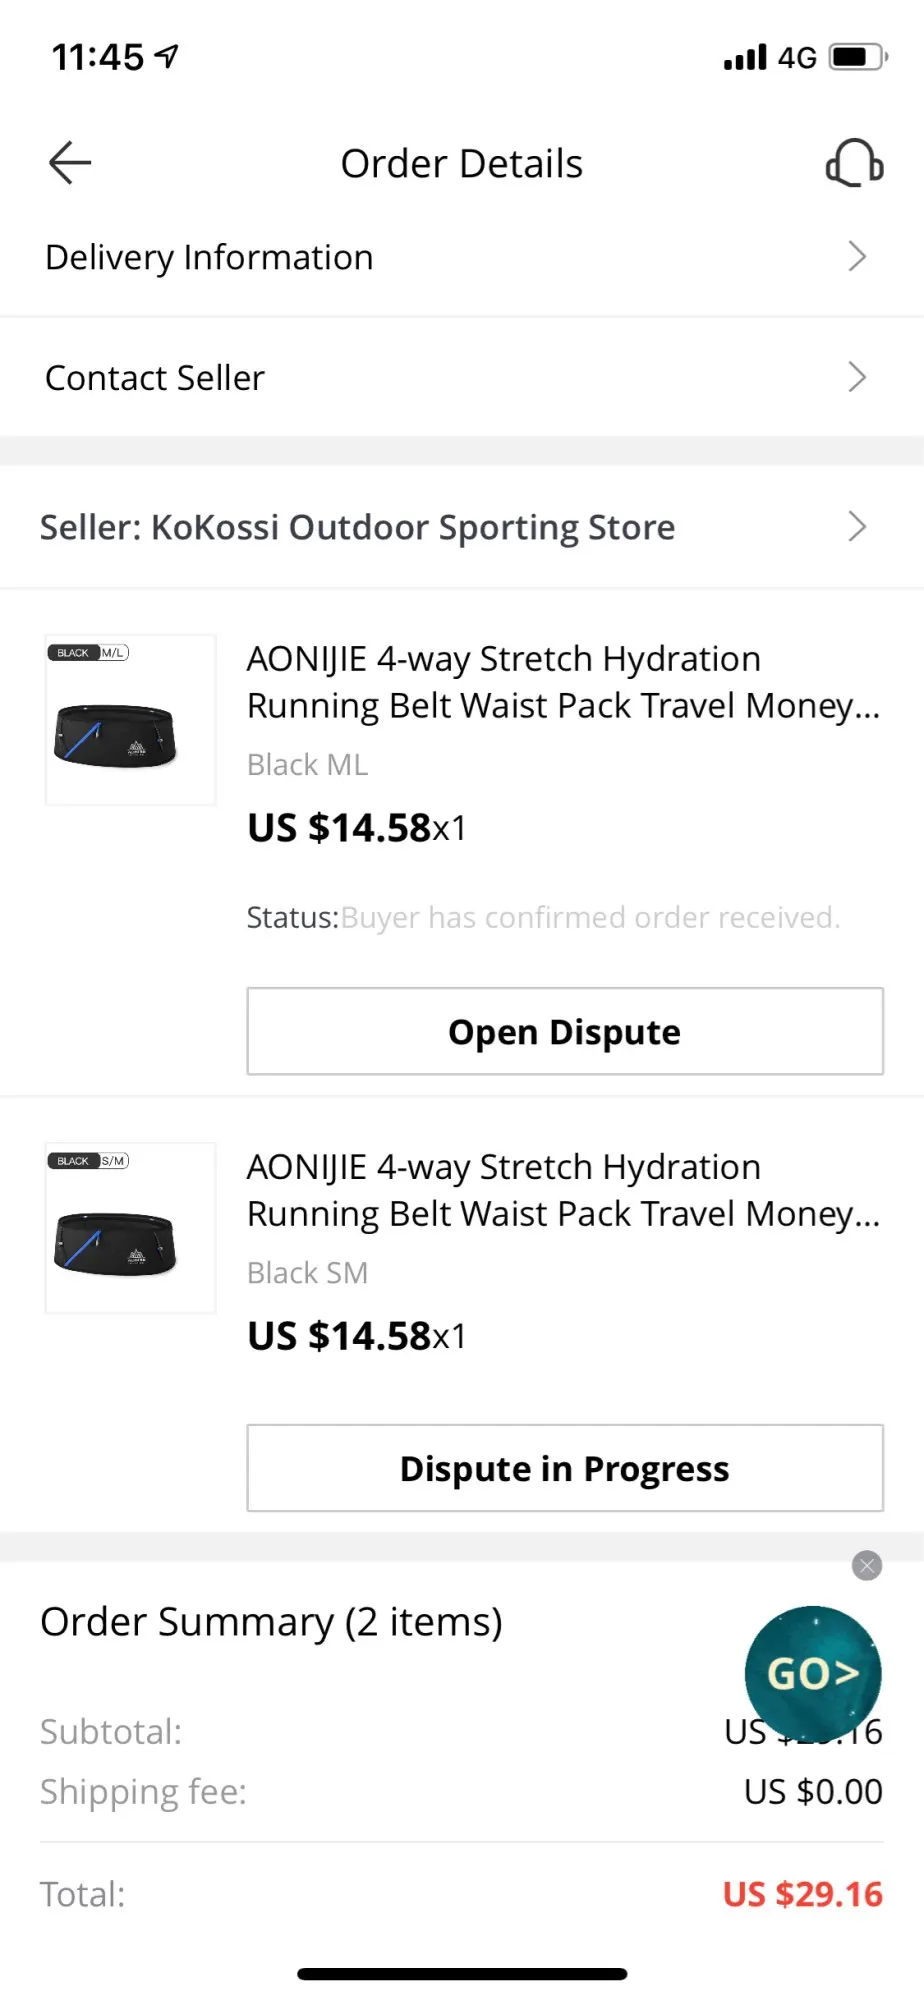This screenshot has width=924, height=2000.
Task: Tap the Black ML running belt title
Action: pyautogui.click(x=563, y=682)
